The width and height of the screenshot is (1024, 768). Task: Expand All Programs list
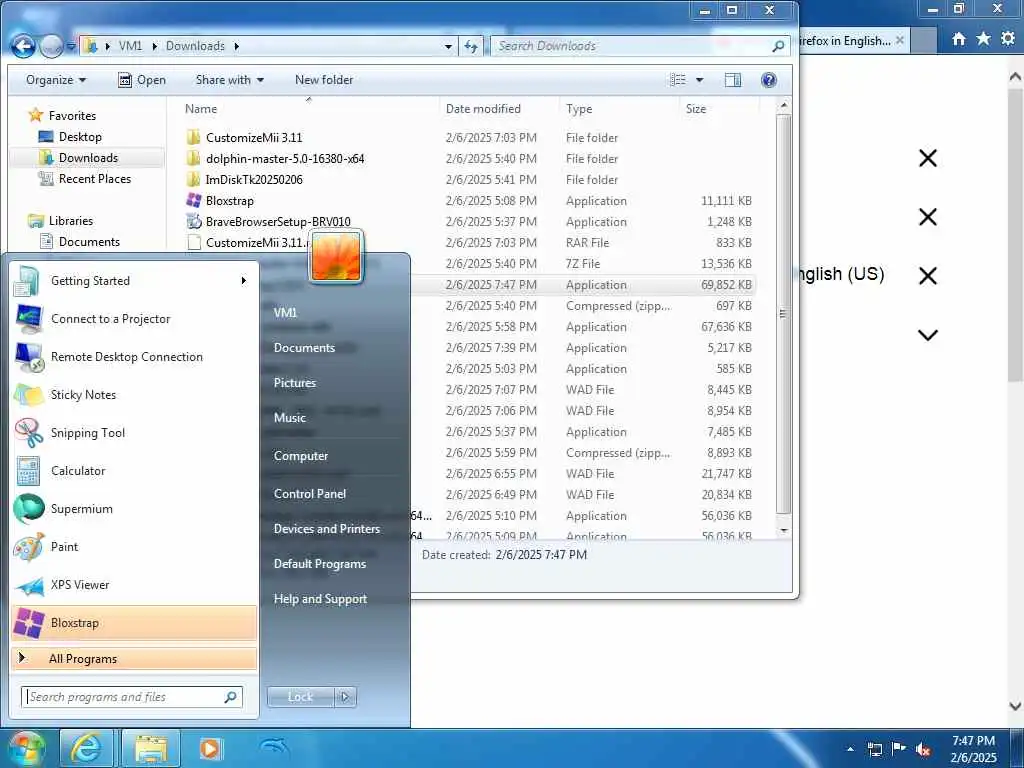click(134, 658)
